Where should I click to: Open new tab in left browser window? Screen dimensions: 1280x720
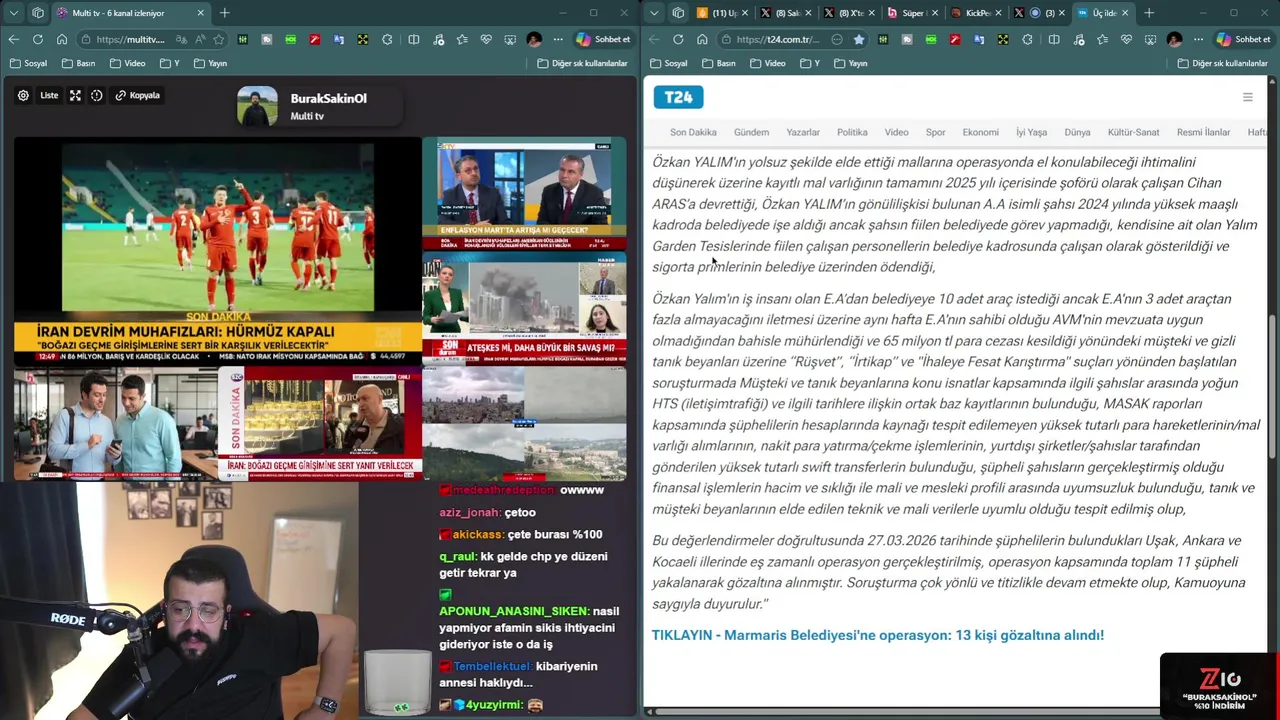[224, 13]
